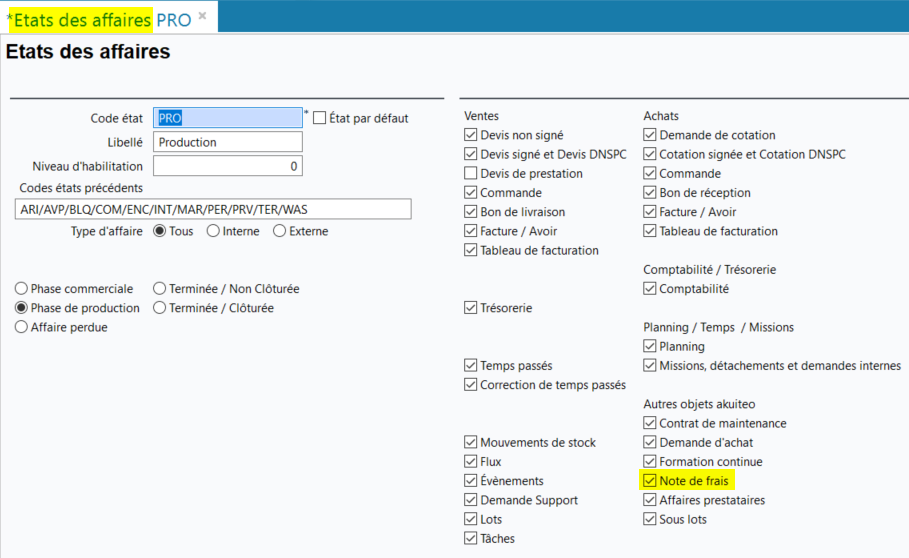Screen dimensions: 909x558
Task: Uncheck Devis non signé
Action: point(471,135)
